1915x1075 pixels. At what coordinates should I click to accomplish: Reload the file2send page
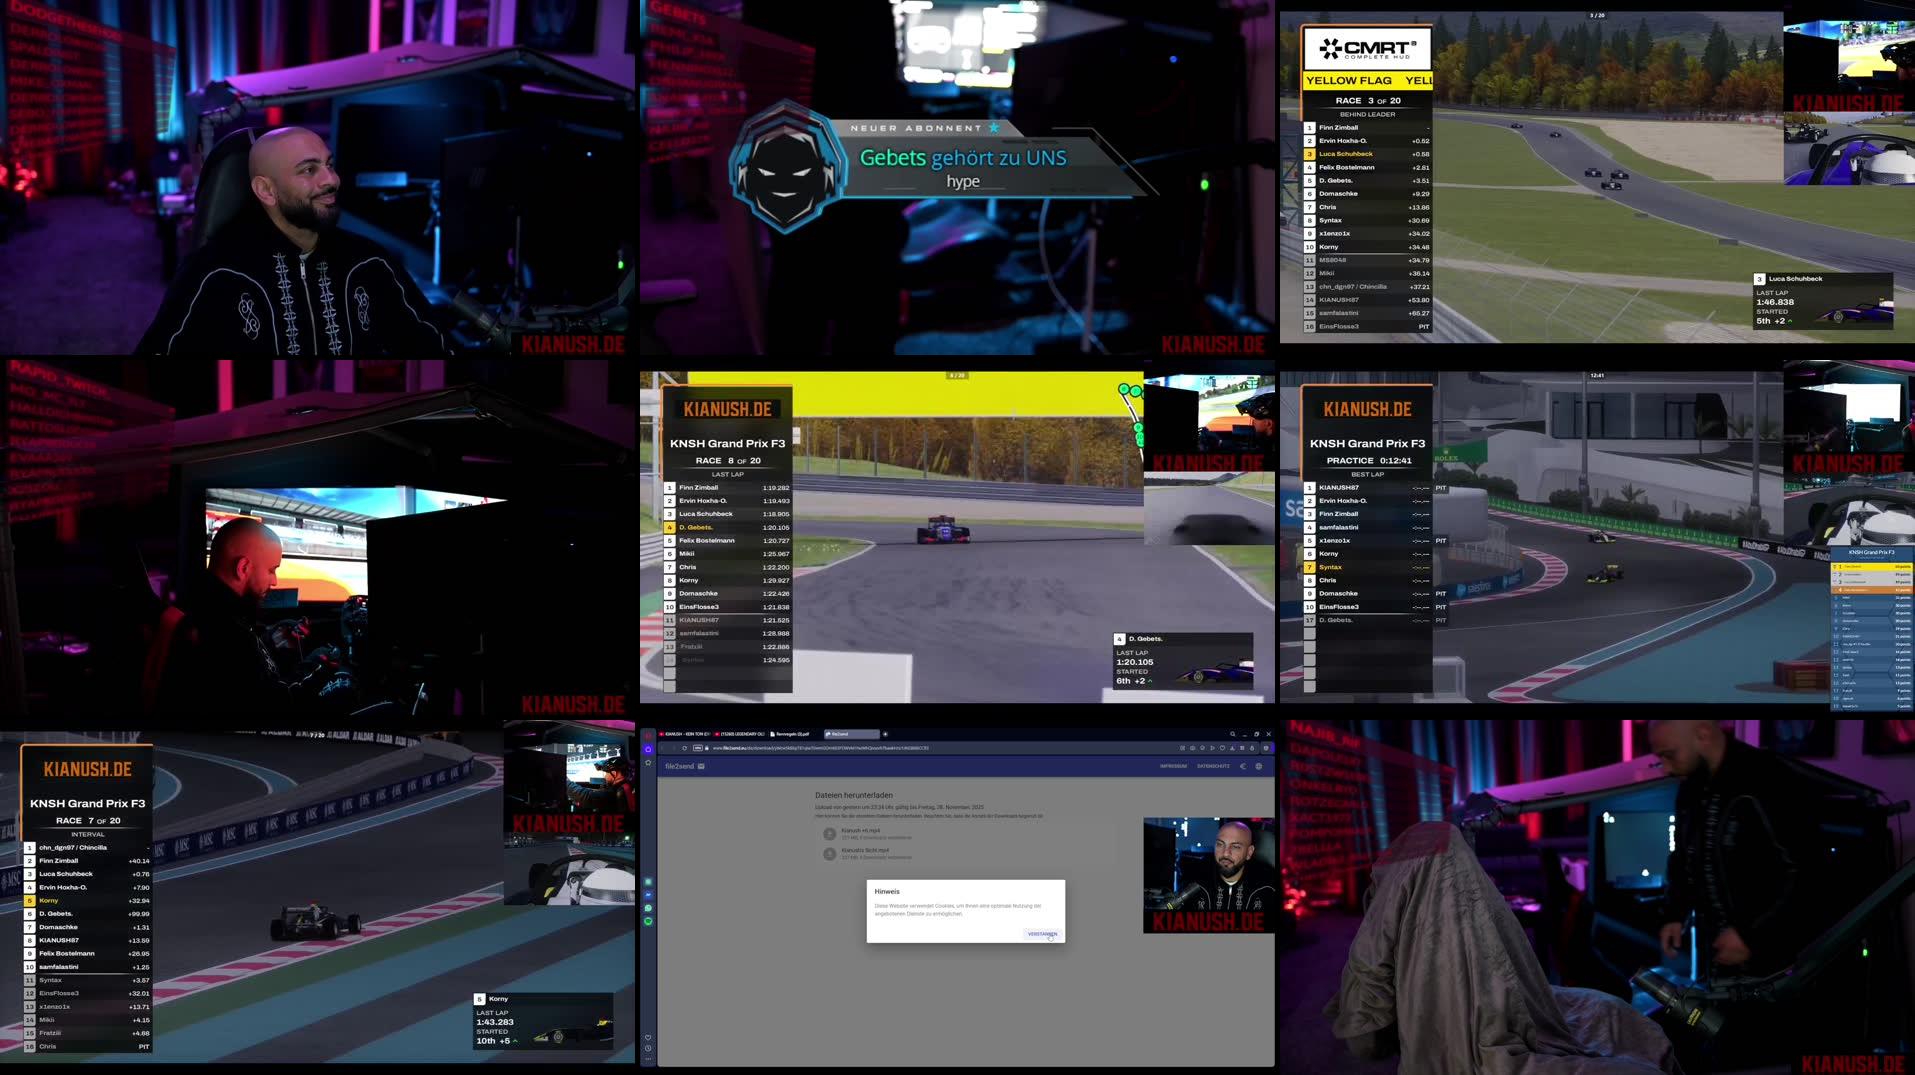click(x=684, y=748)
